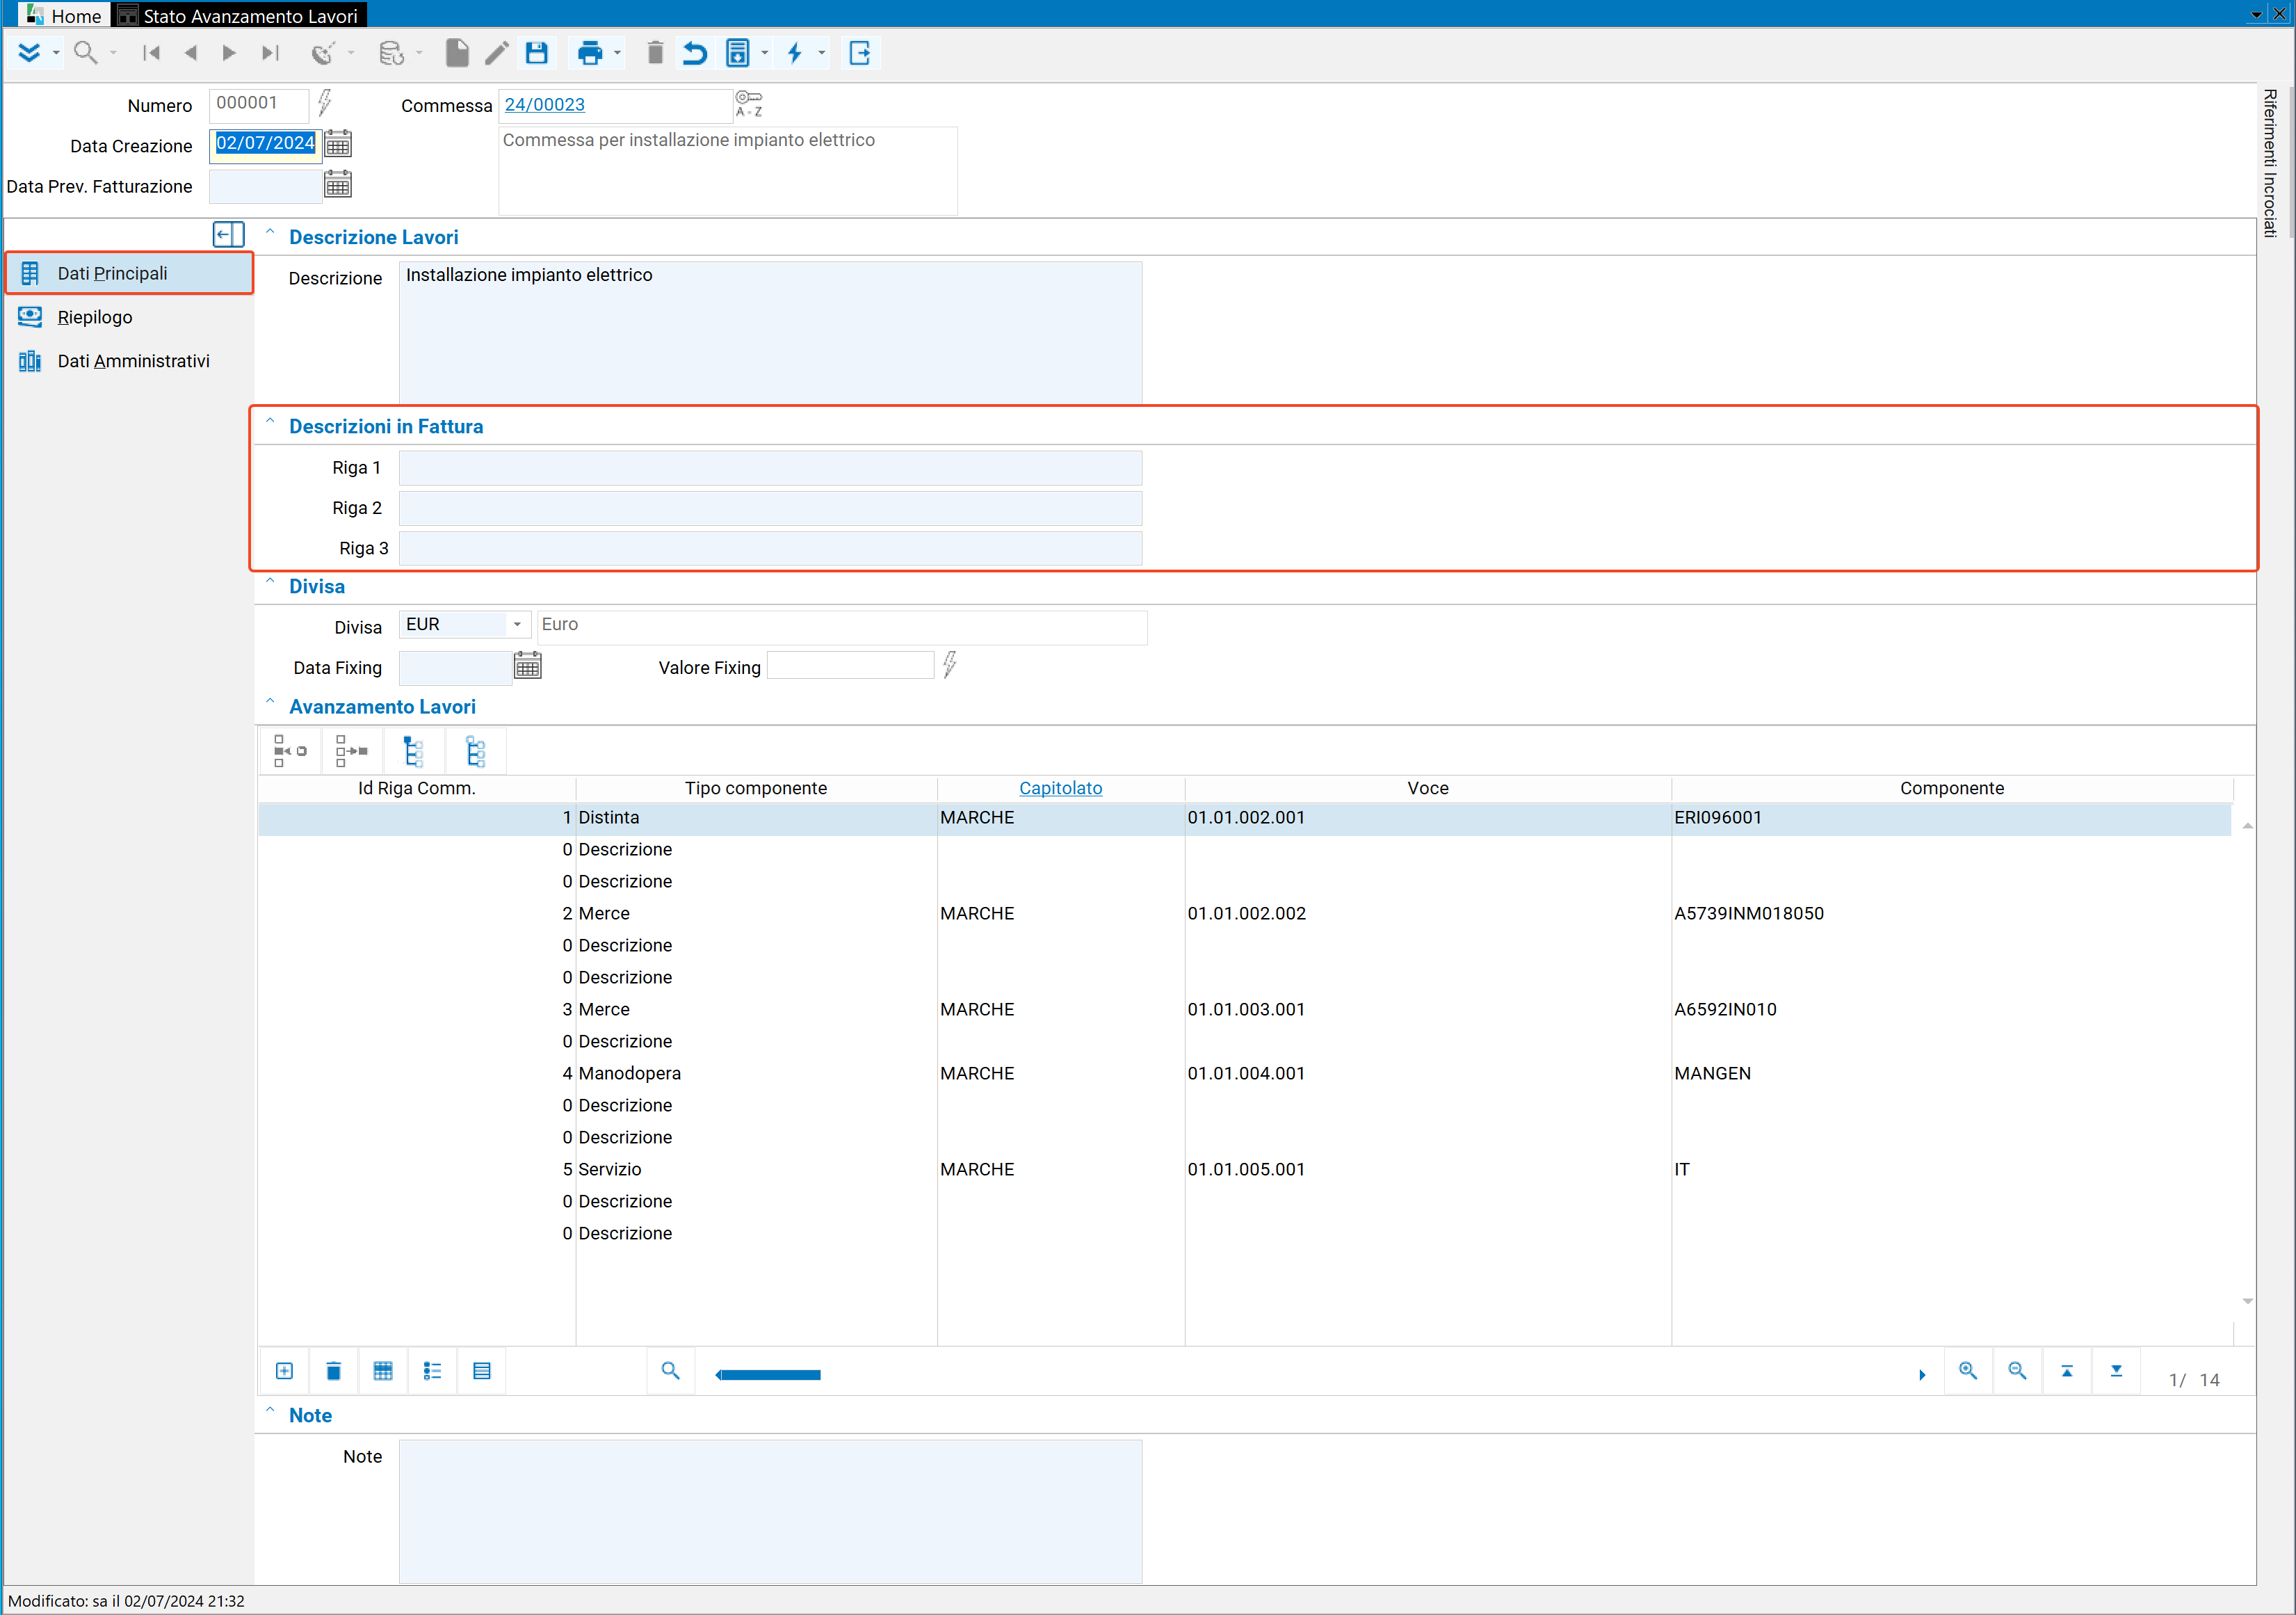The height and width of the screenshot is (1615, 2296).
Task: Open the lightning actions dropdown arrow
Action: 822,53
